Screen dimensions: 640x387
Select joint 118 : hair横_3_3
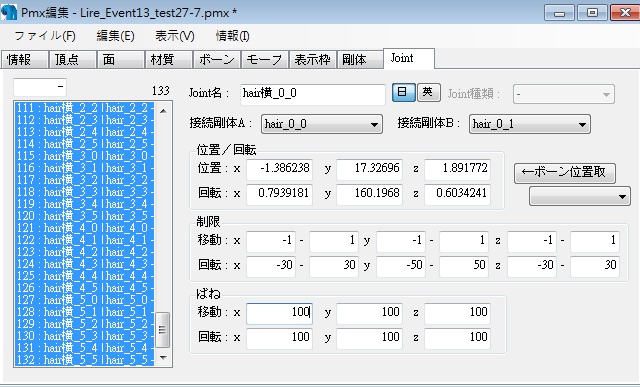85,192
